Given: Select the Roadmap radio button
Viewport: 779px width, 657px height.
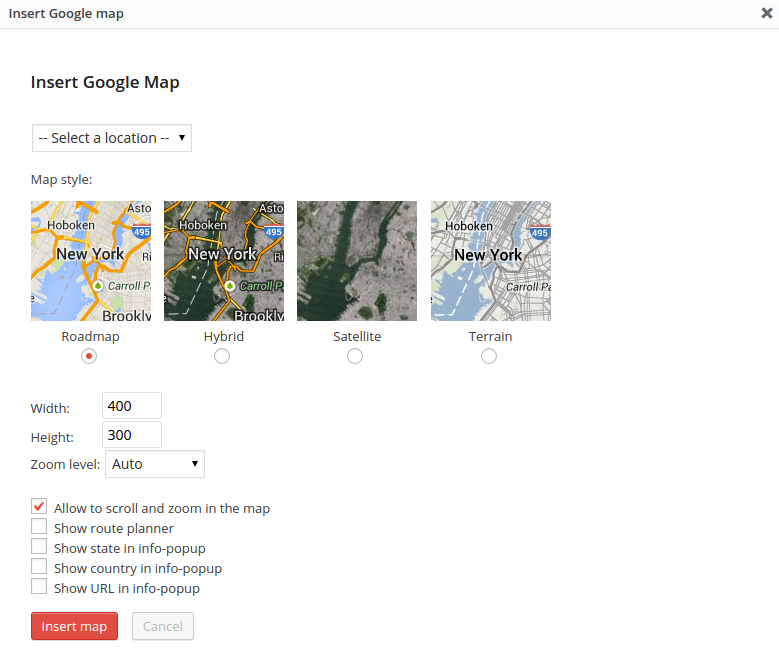Looking at the screenshot, I should point(89,356).
